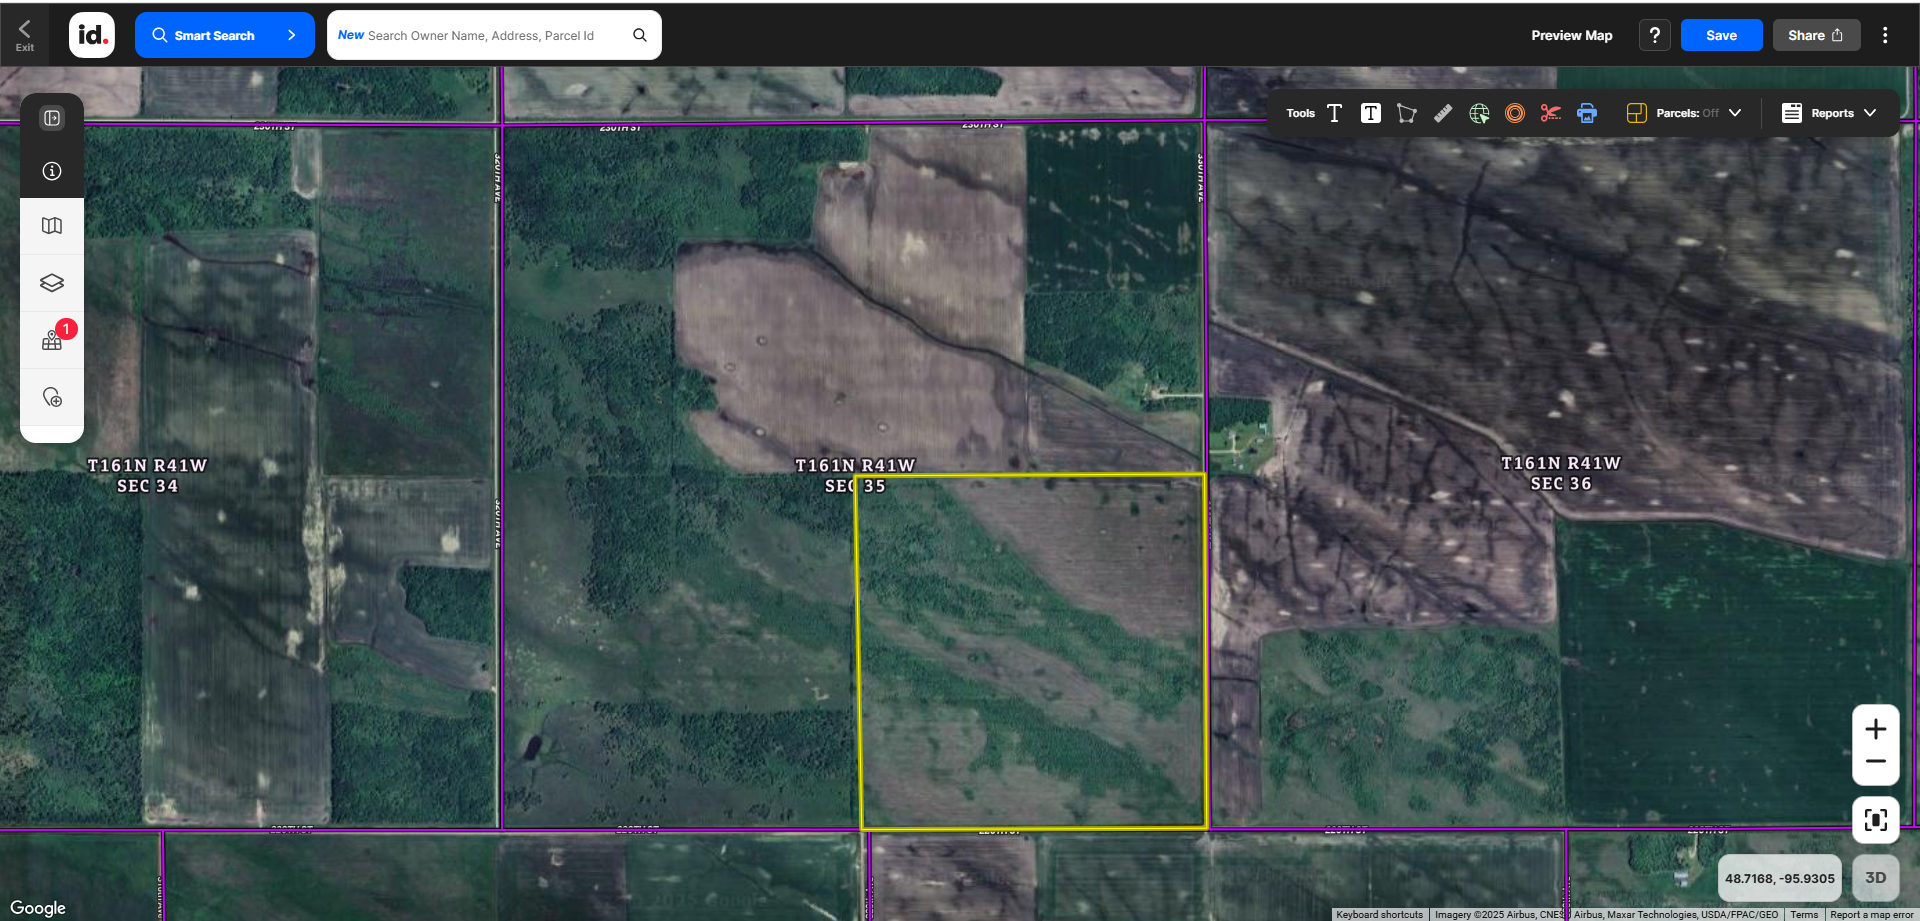Pick the globe select tool
This screenshot has width=1920, height=921.
[x=1479, y=113]
